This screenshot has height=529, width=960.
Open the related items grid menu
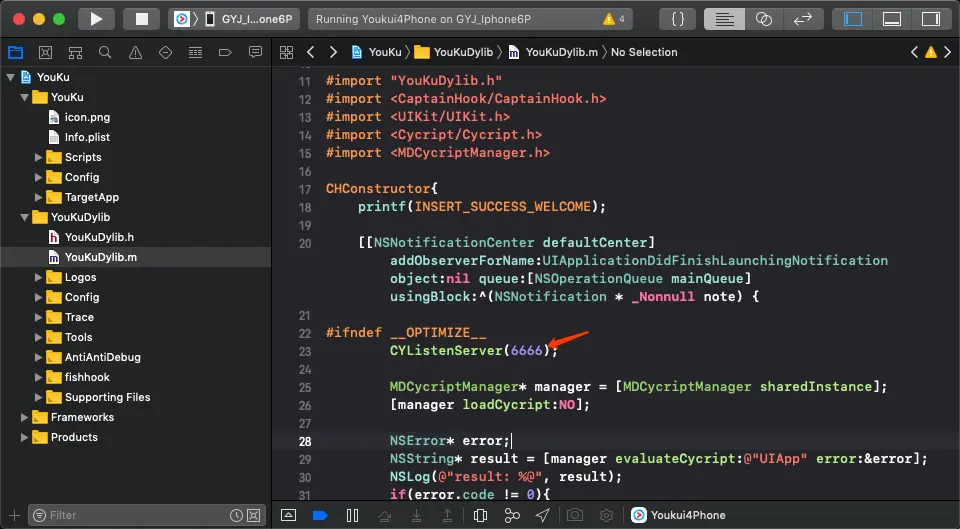287,53
